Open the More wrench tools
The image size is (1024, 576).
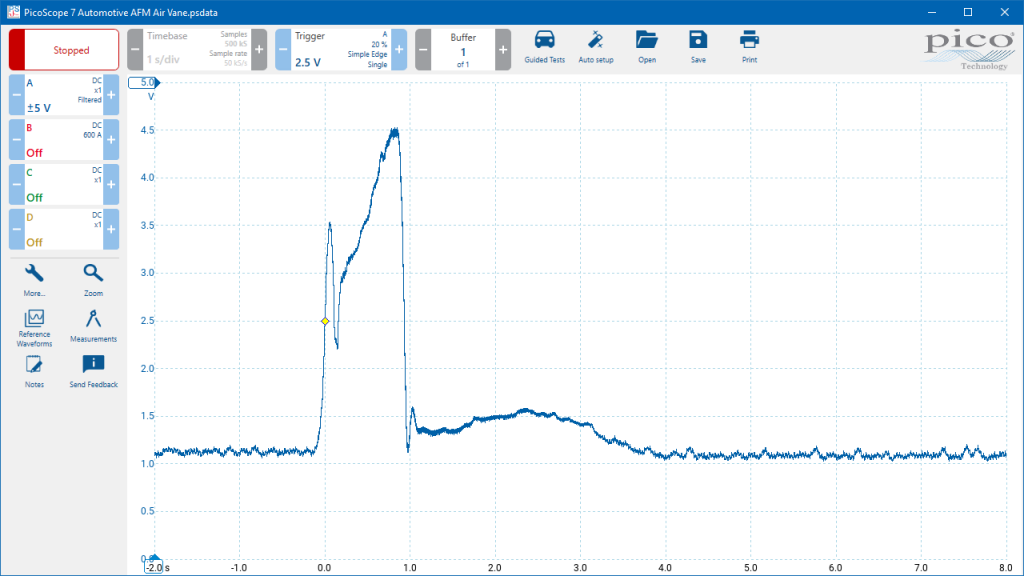[34, 280]
